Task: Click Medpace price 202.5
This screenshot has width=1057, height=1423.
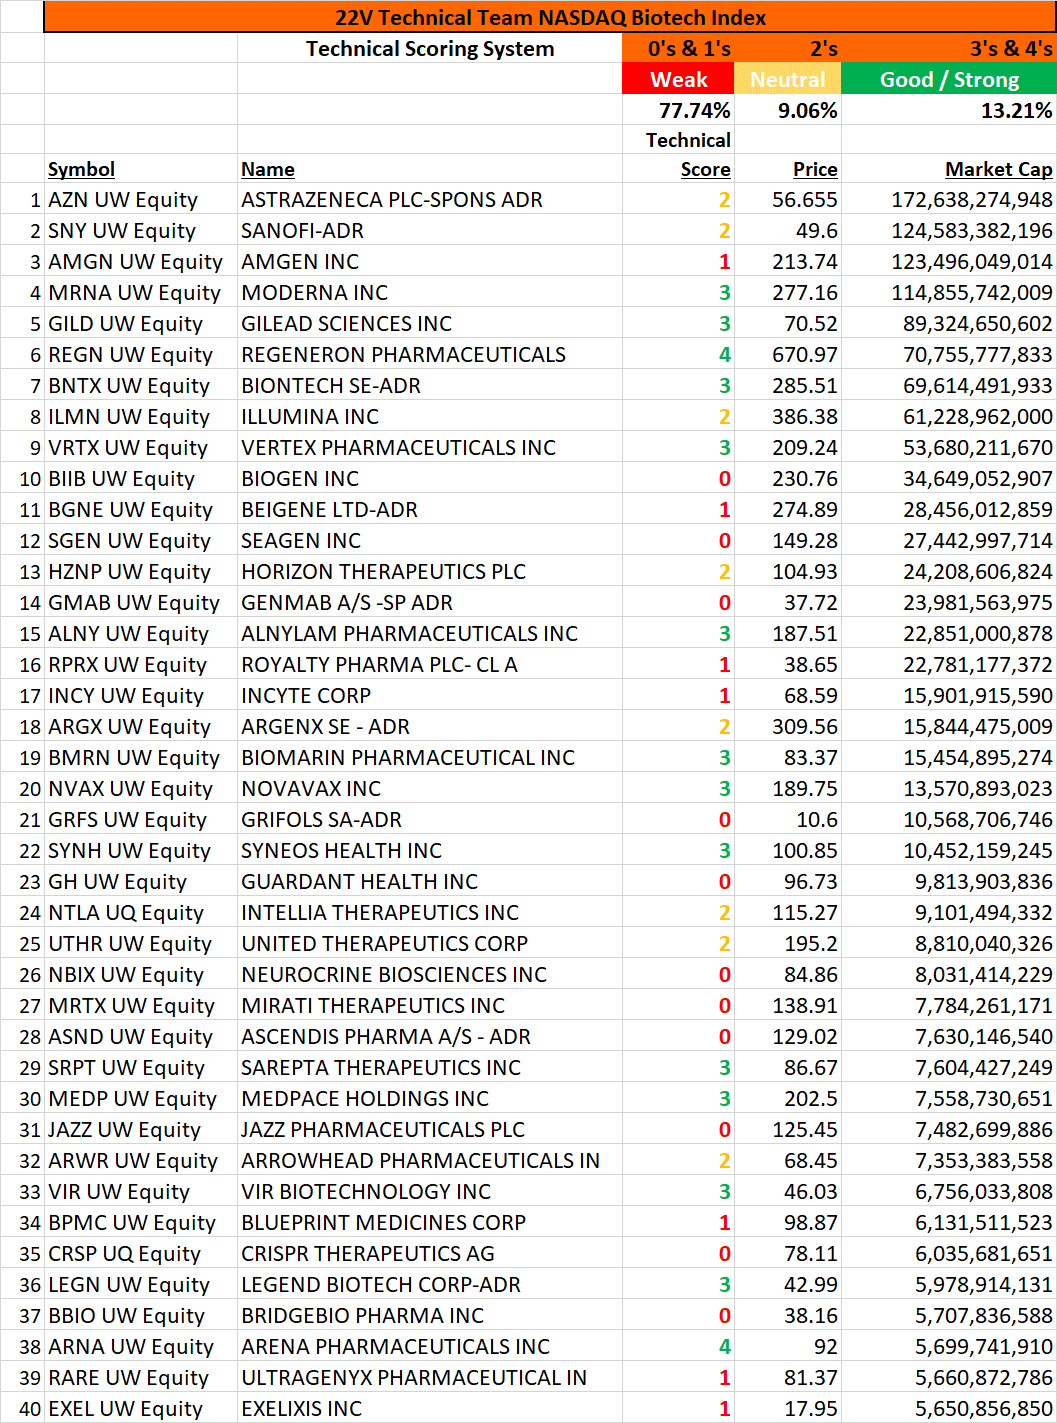Action: pos(788,1099)
